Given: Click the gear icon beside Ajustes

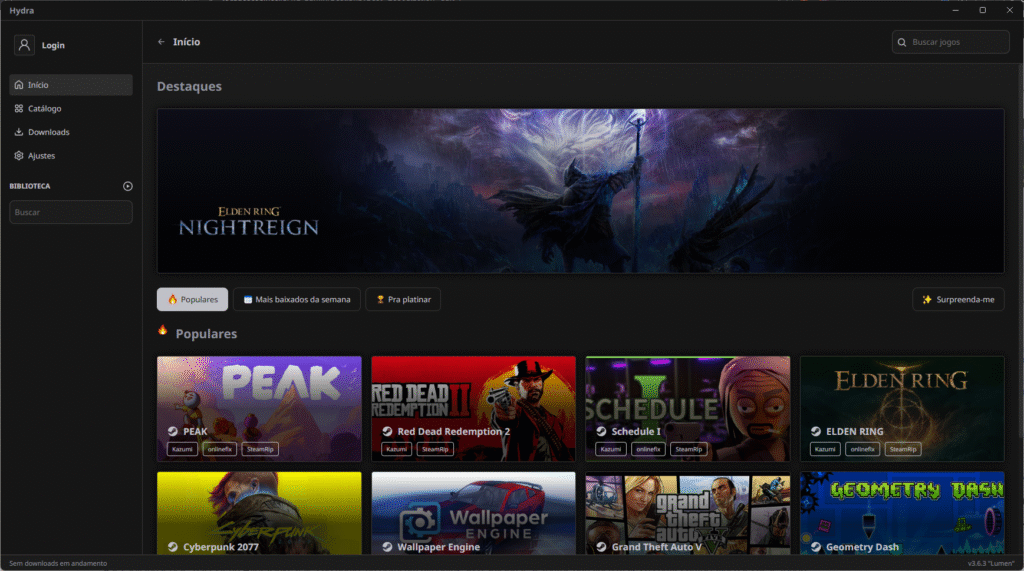Looking at the screenshot, I should tap(19, 155).
